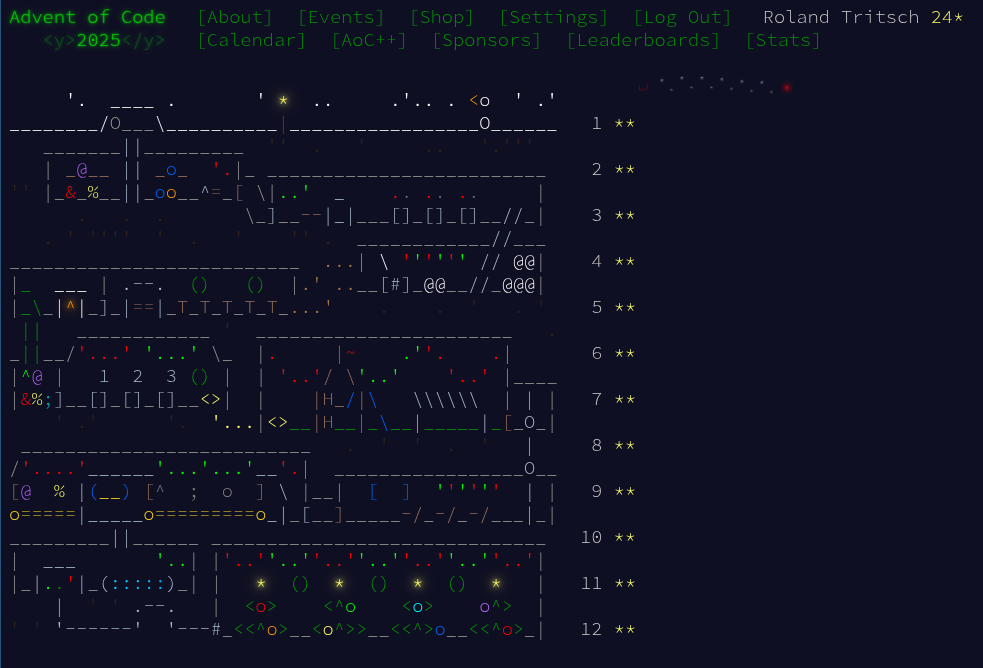Click the Advent of Code title
Viewport: 983px width, 668px height.
[x=87, y=17]
